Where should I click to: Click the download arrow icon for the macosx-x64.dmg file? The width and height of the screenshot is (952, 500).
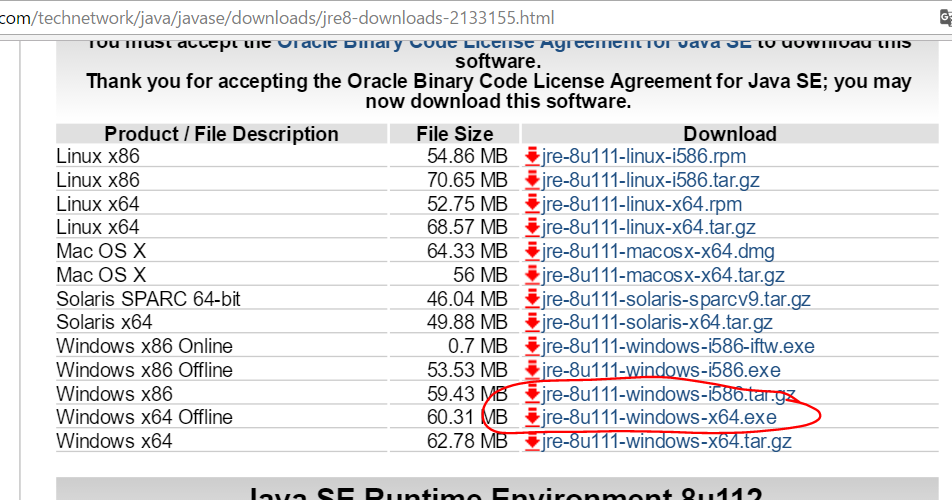coord(532,251)
